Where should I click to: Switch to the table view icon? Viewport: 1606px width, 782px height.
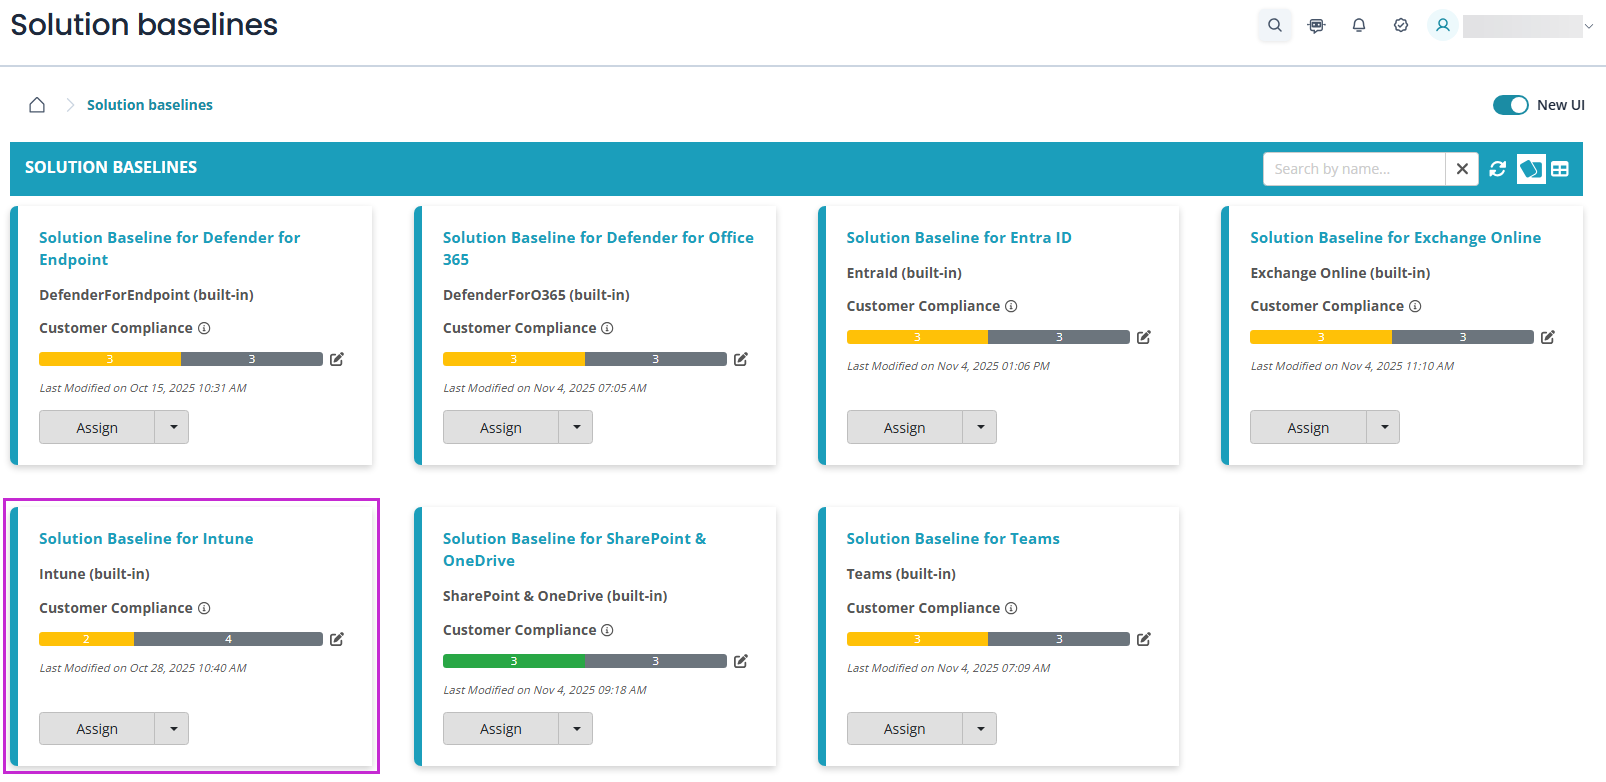tap(1560, 169)
